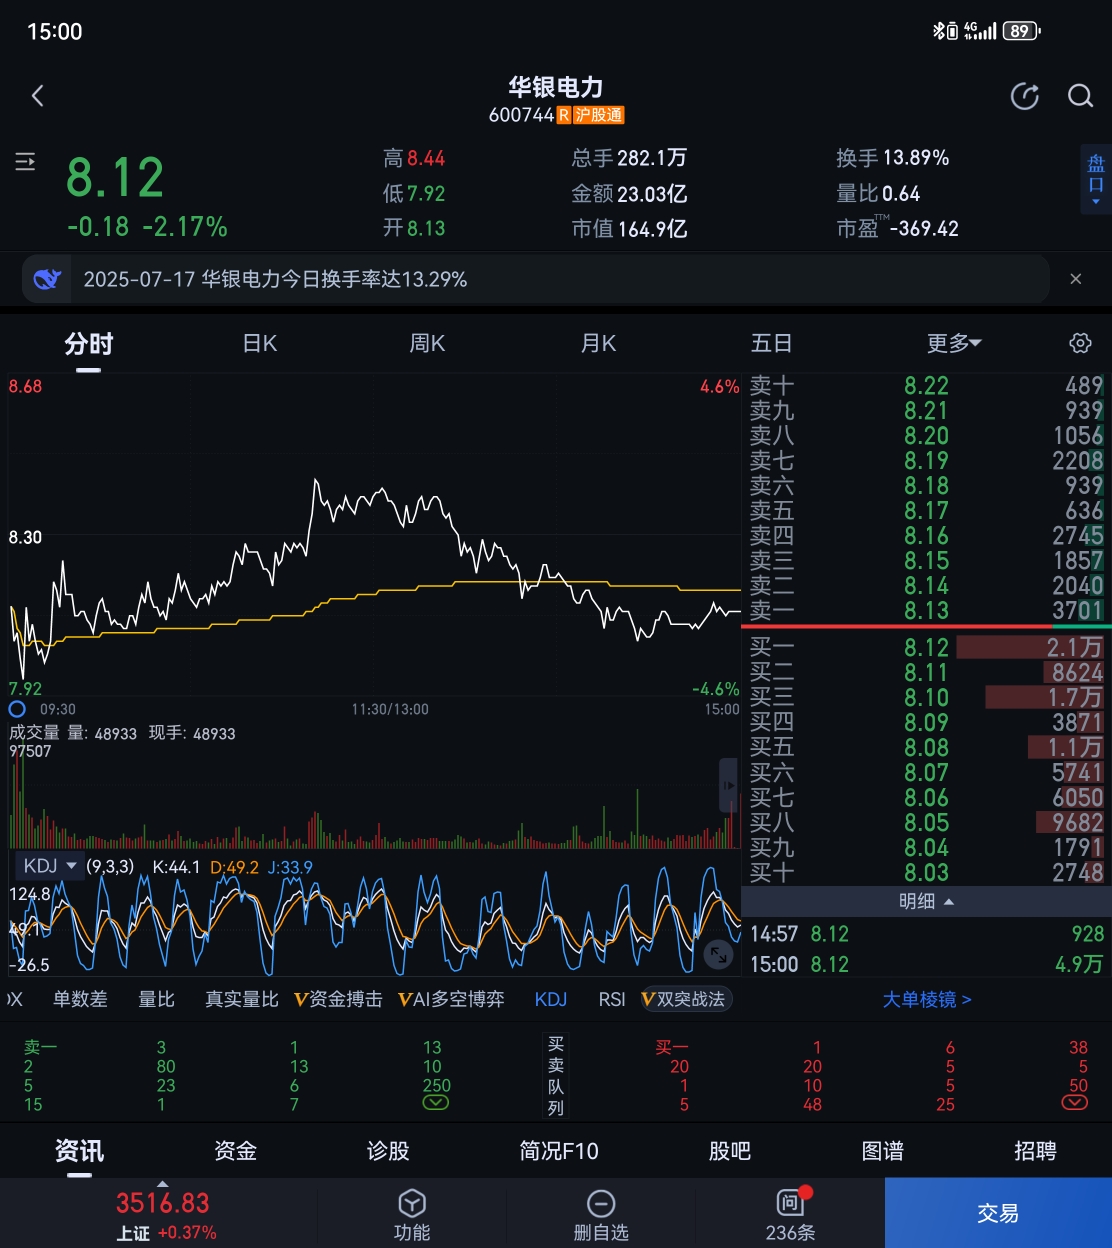1112x1248 pixels.
Task: Tap the 卖十 8.22 order row
Action: click(926, 385)
